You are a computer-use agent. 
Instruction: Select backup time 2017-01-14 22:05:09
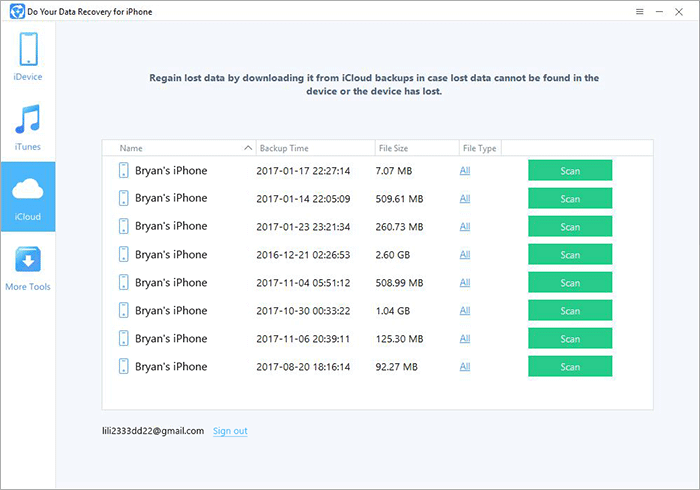tap(303, 199)
